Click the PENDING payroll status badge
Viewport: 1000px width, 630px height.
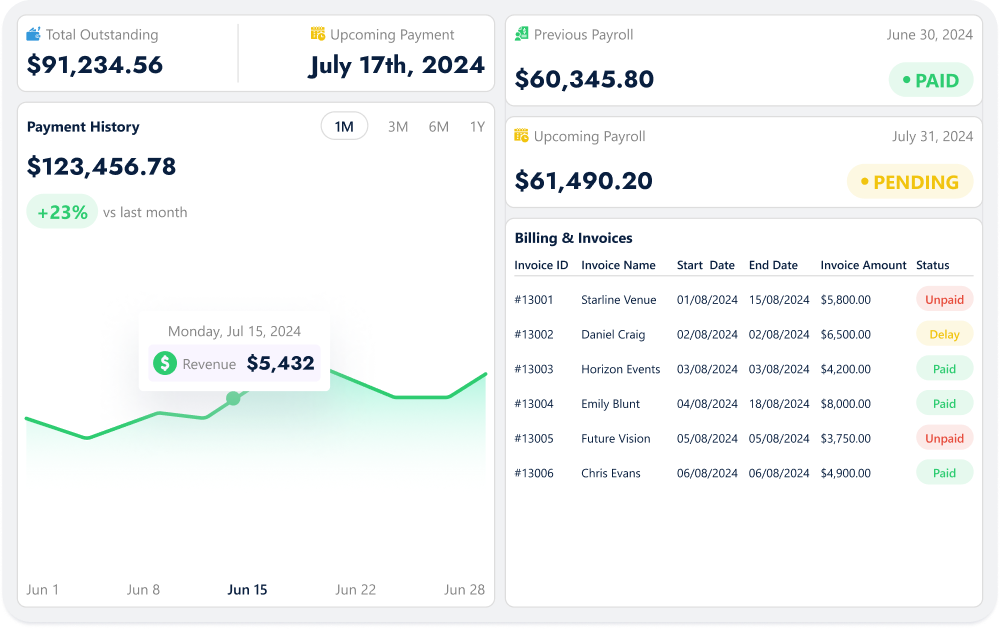tap(909, 182)
